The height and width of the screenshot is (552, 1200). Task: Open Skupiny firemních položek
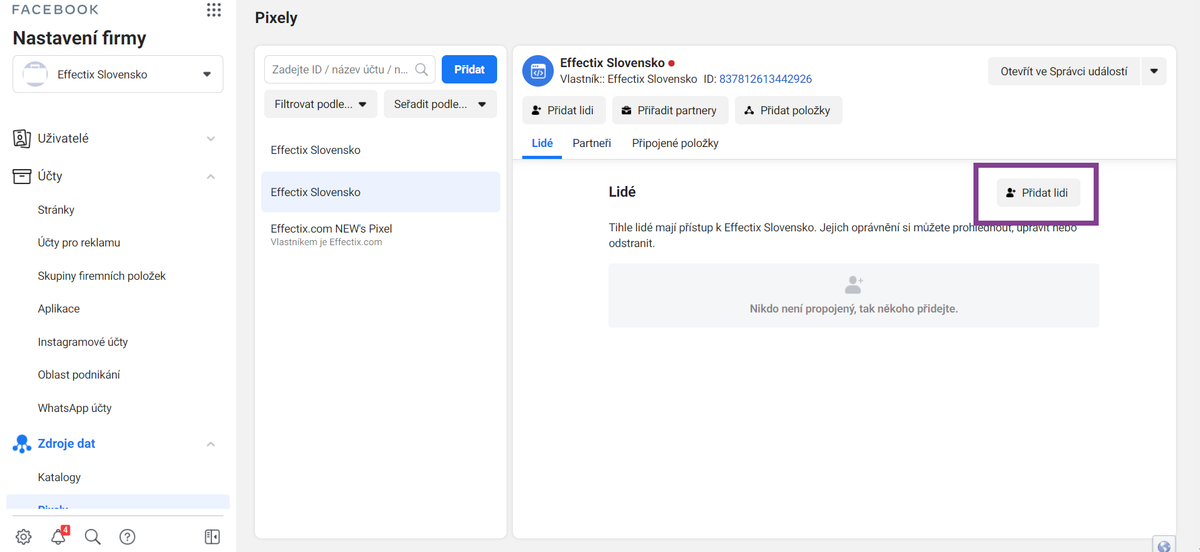click(x=102, y=276)
